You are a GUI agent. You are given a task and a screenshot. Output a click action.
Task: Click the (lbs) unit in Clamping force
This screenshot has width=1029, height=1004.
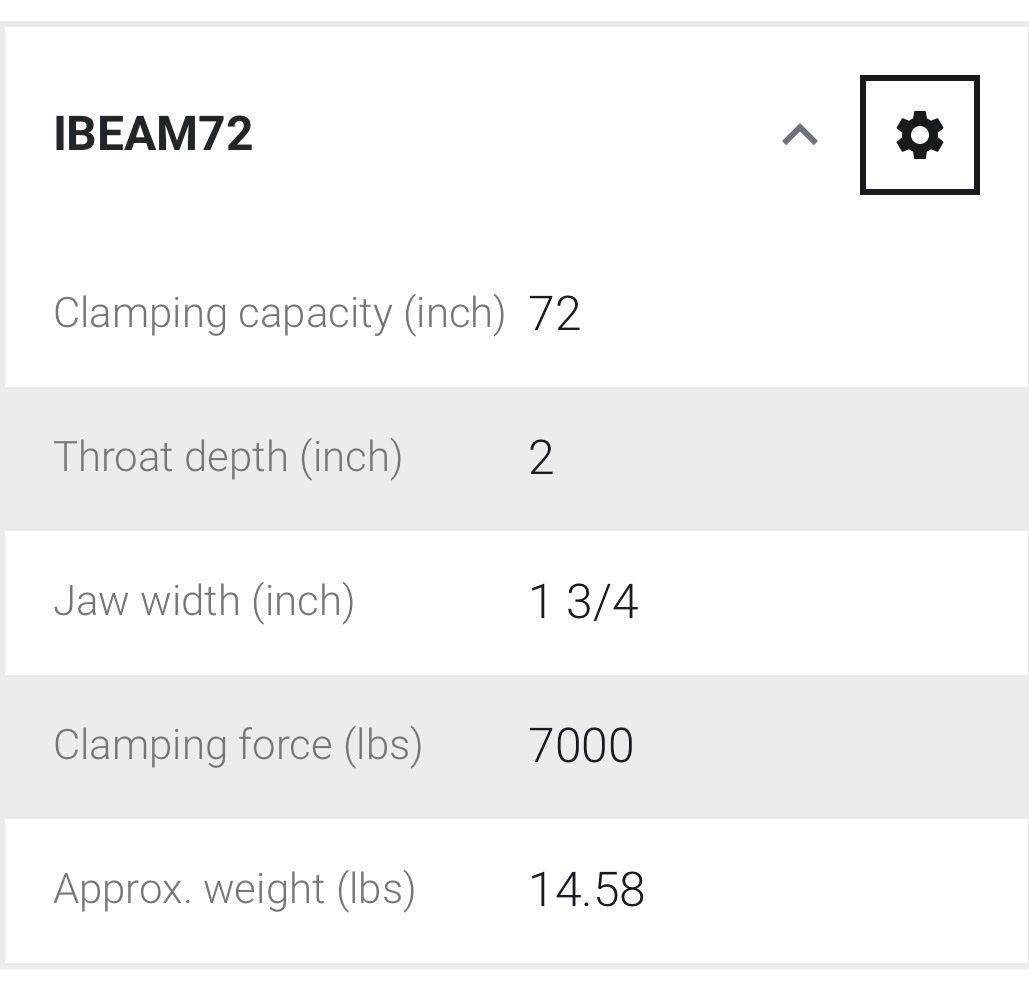click(383, 746)
